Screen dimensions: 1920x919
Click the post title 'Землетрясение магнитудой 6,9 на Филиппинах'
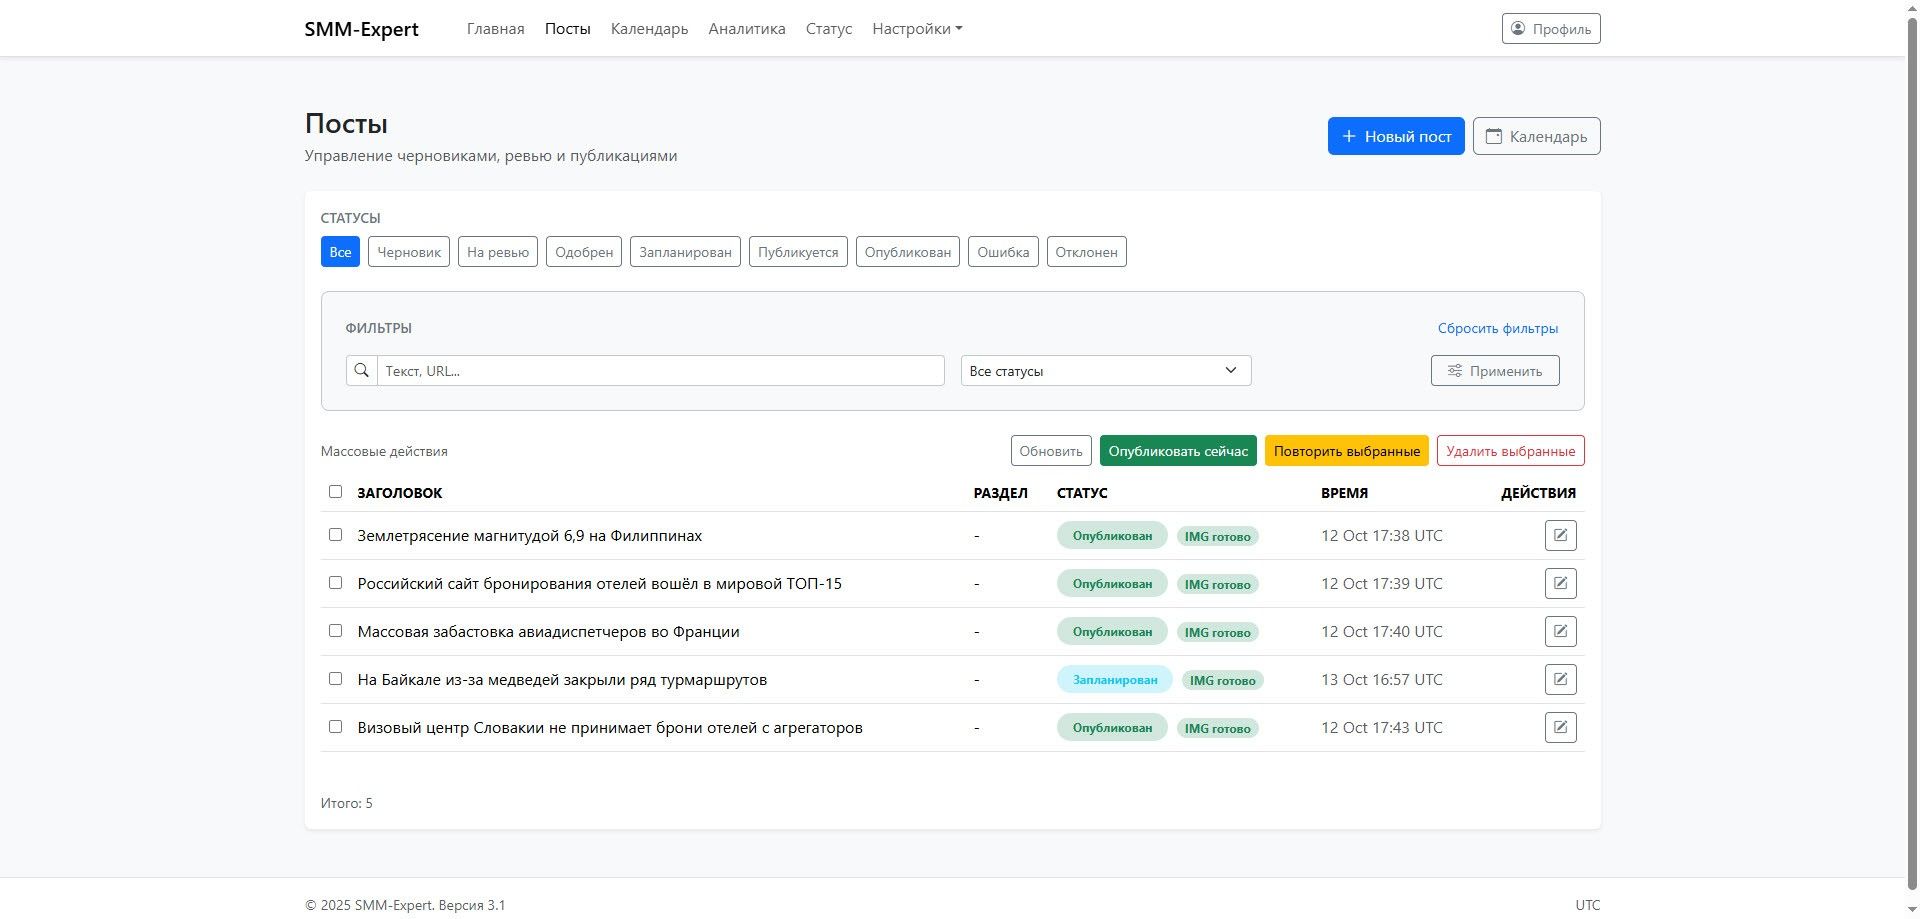point(530,536)
